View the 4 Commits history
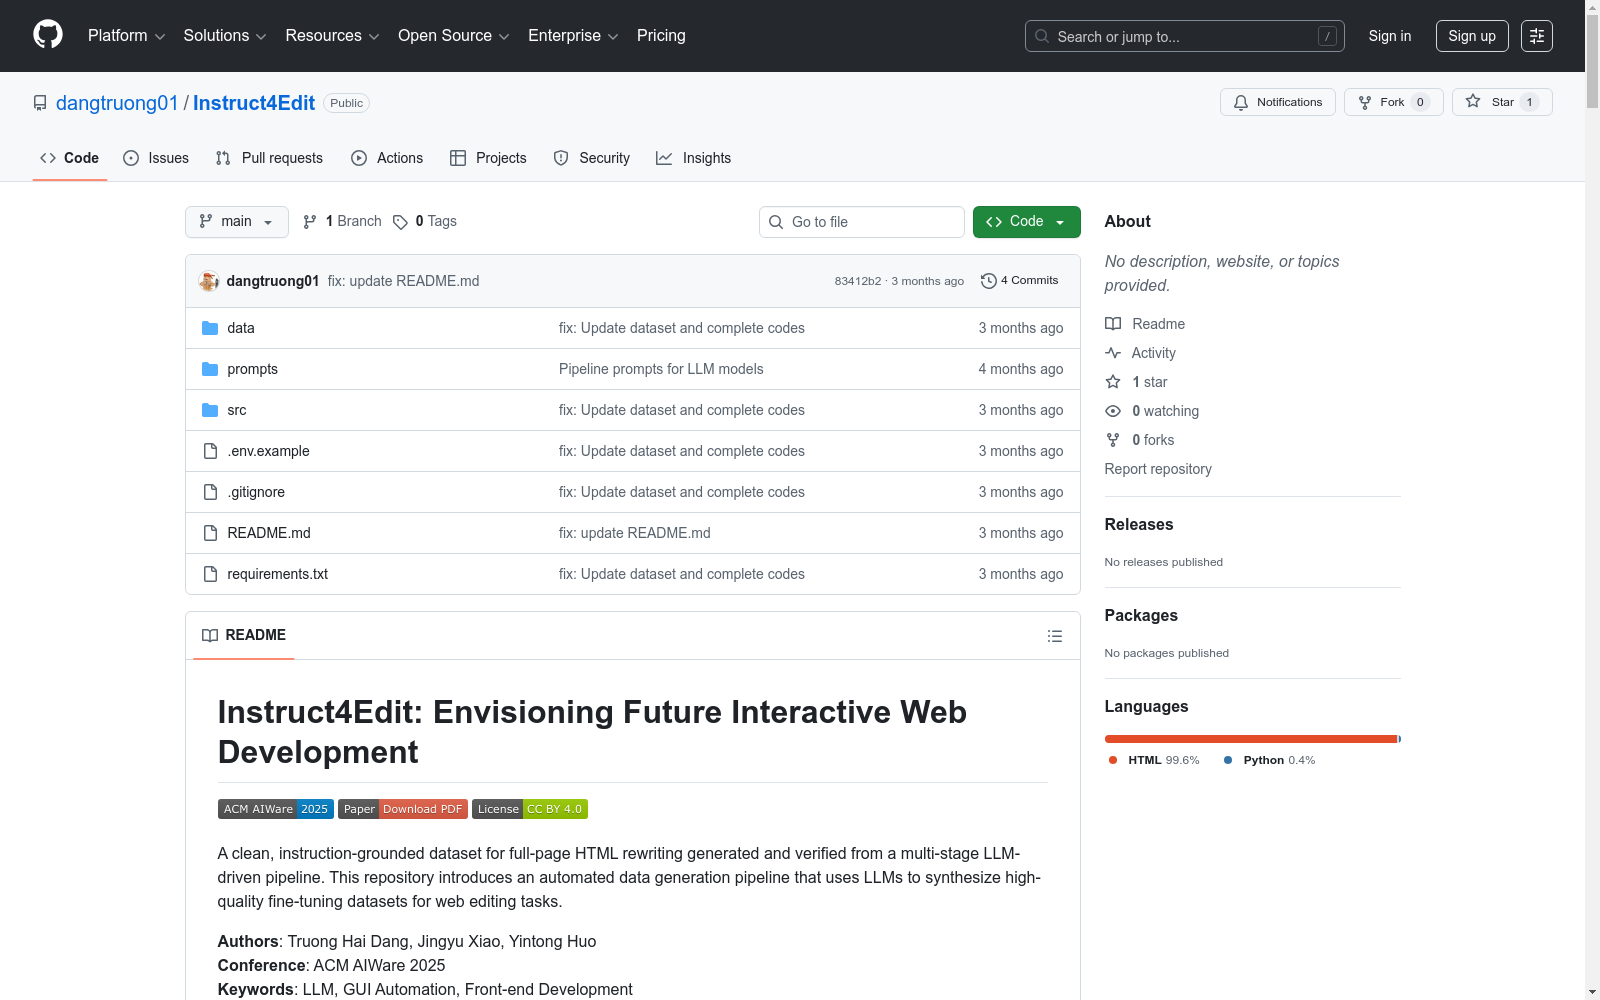Viewport: 1600px width, 1000px height. click(1020, 281)
